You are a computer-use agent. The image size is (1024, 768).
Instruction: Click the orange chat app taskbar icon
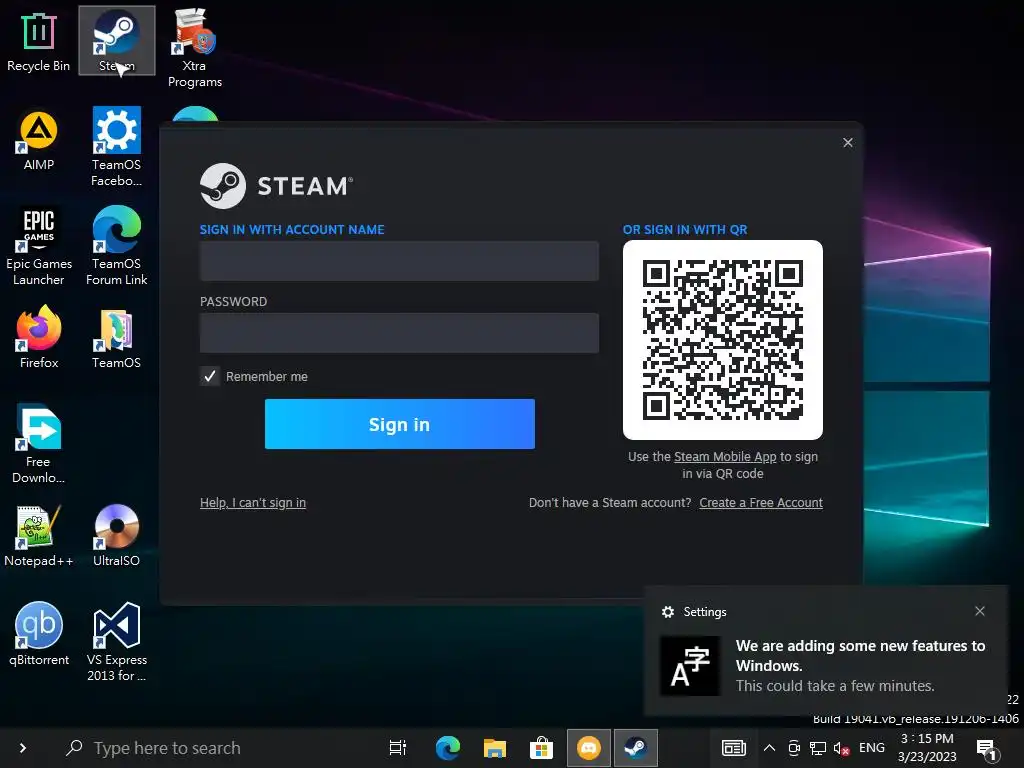(x=588, y=748)
